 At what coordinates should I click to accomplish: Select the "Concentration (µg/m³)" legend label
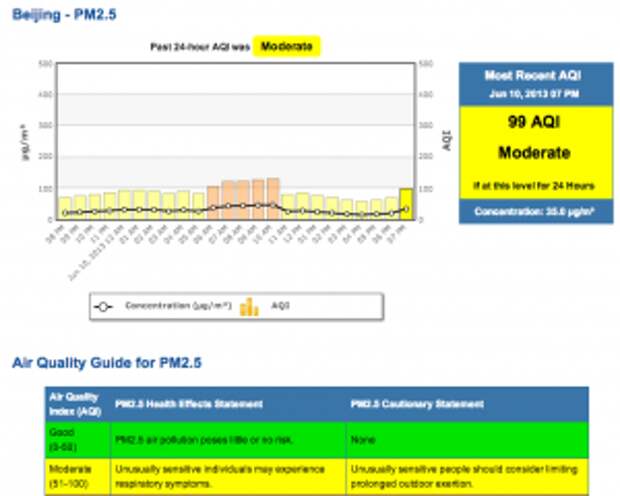click(178, 306)
